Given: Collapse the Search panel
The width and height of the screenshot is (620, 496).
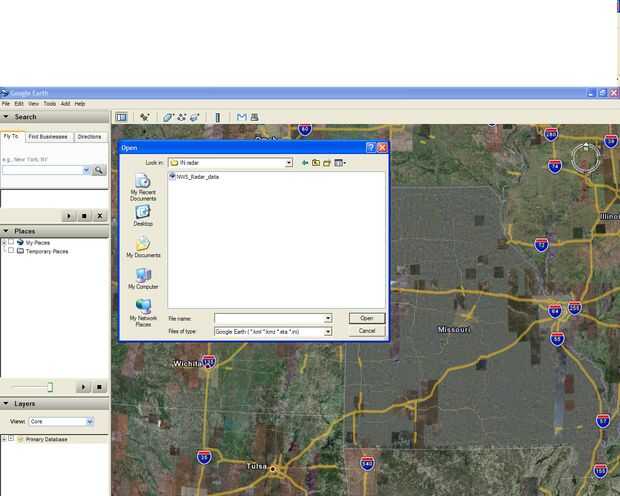Looking at the screenshot, I should tap(6, 117).
